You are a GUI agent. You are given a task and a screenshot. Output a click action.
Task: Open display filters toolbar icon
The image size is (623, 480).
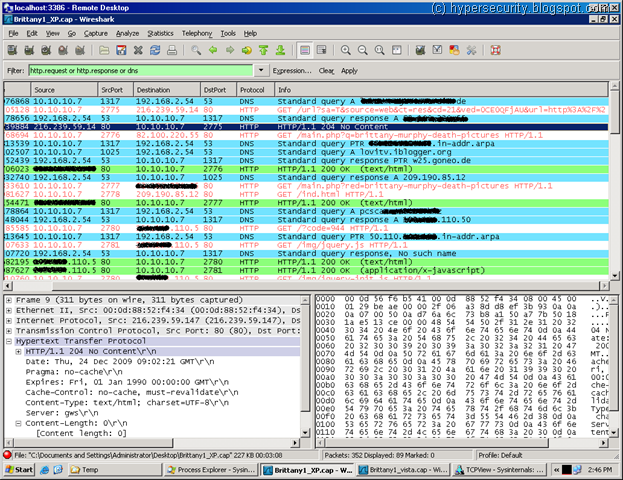click(x=437, y=50)
